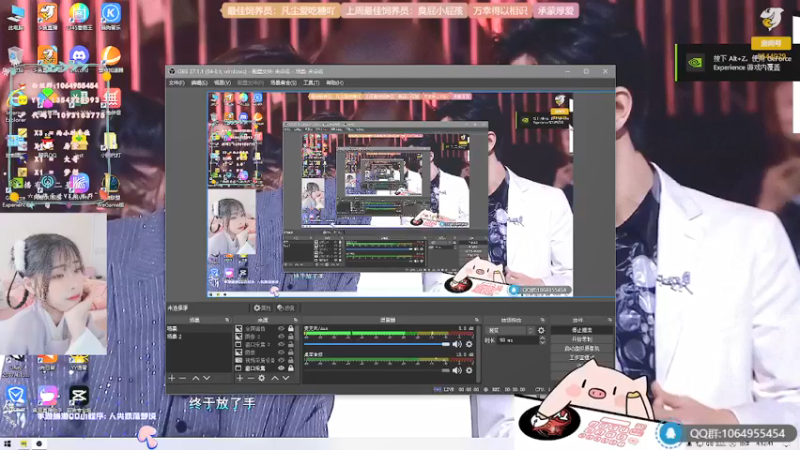800x450 pixels.
Task: Add a new source with the plus icon
Action: coord(239,379)
